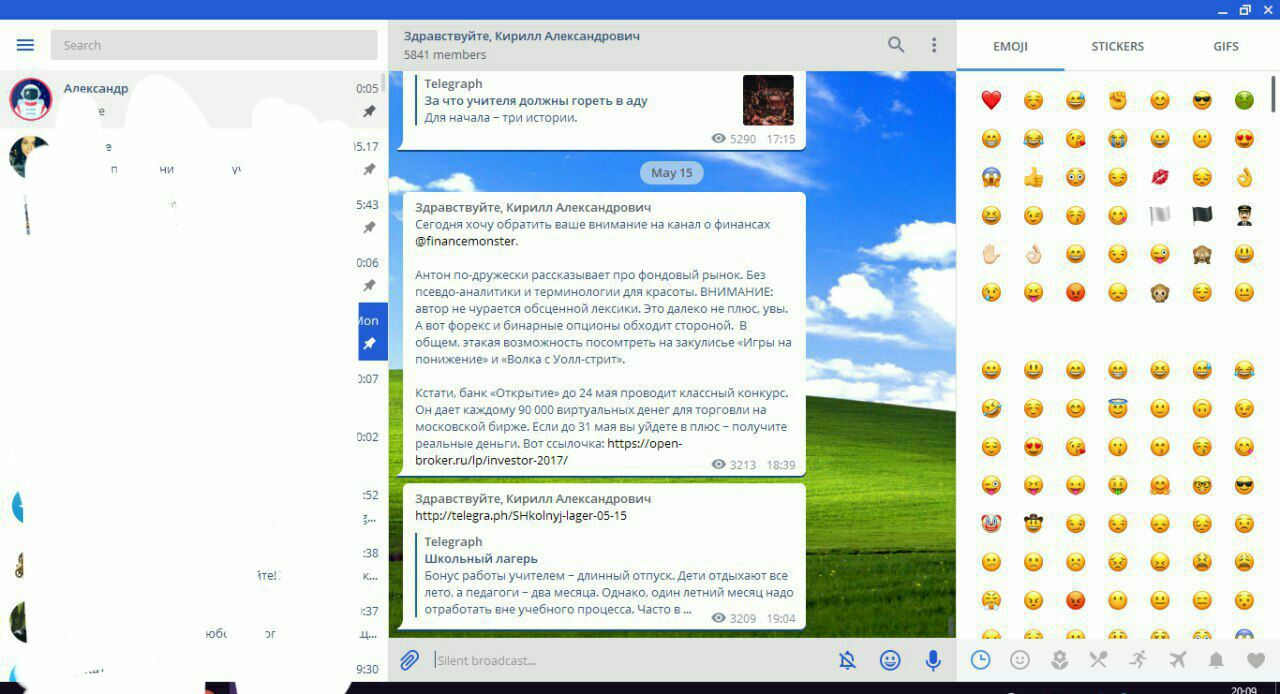The height and width of the screenshot is (694, 1280).
Task: Open channel info from header title
Action: [x=522, y=36]
